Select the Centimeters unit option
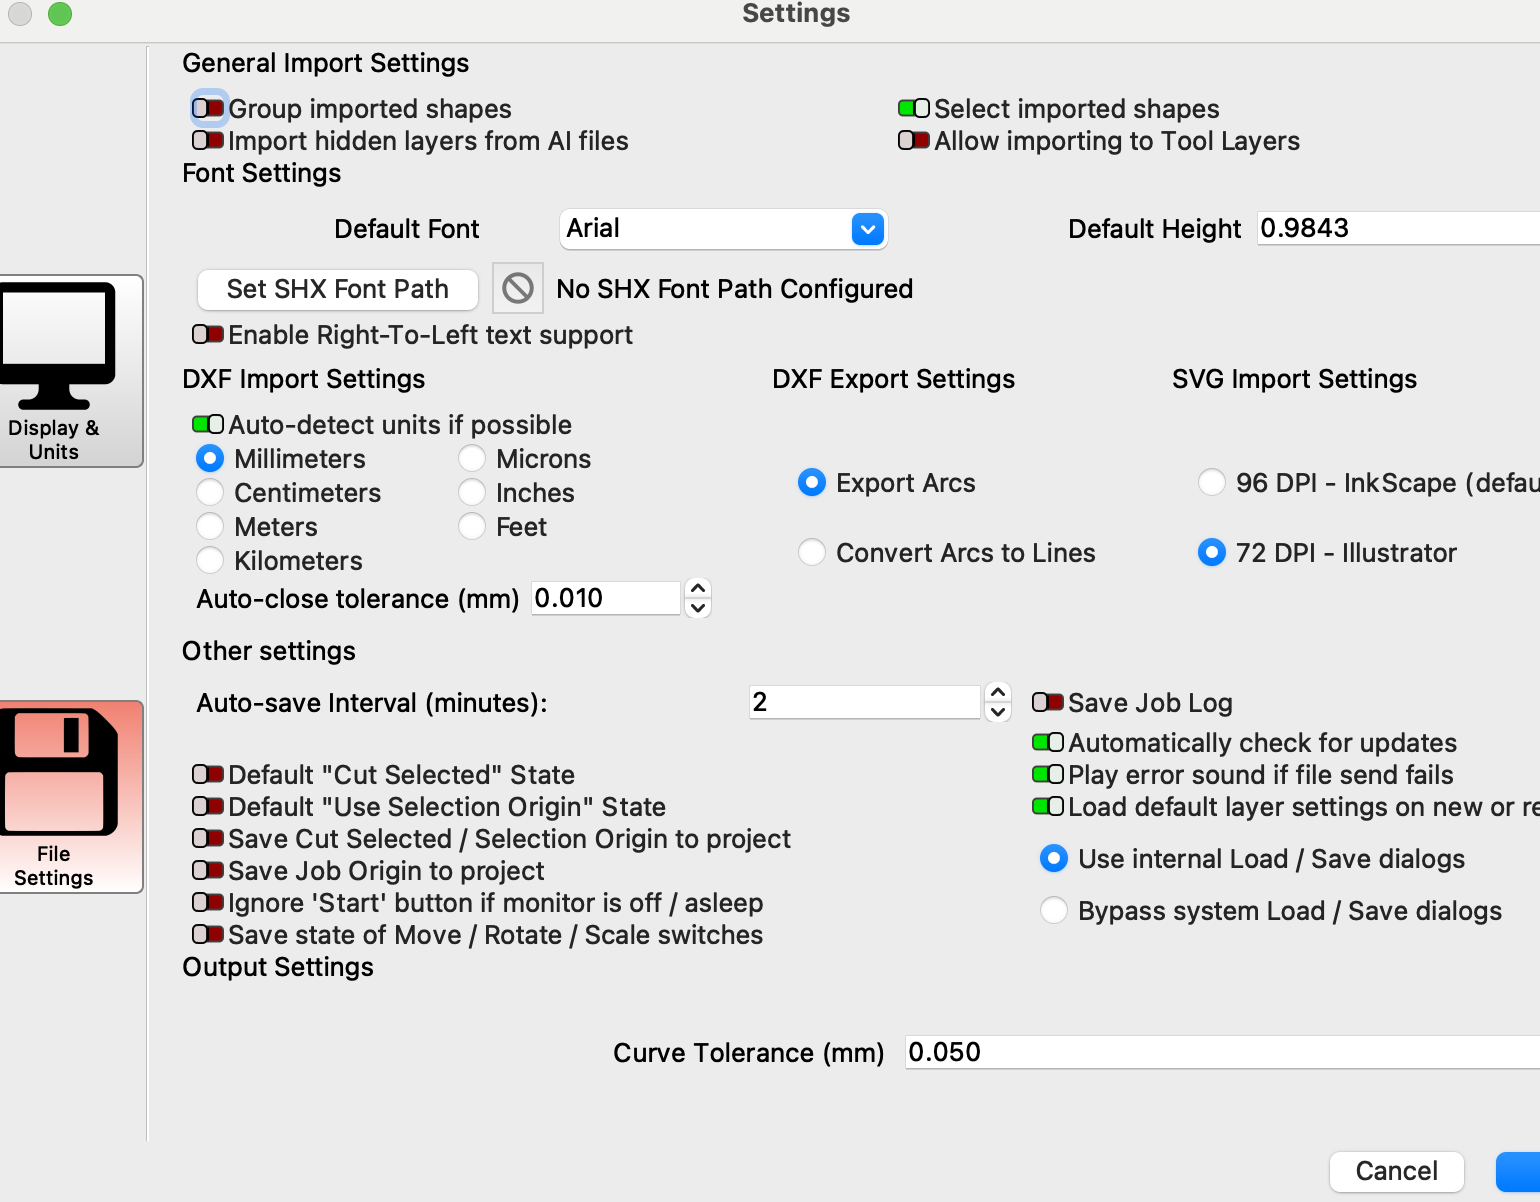Image resolution: width=1540 pixels, height=1202 pixels. [210, 493]
